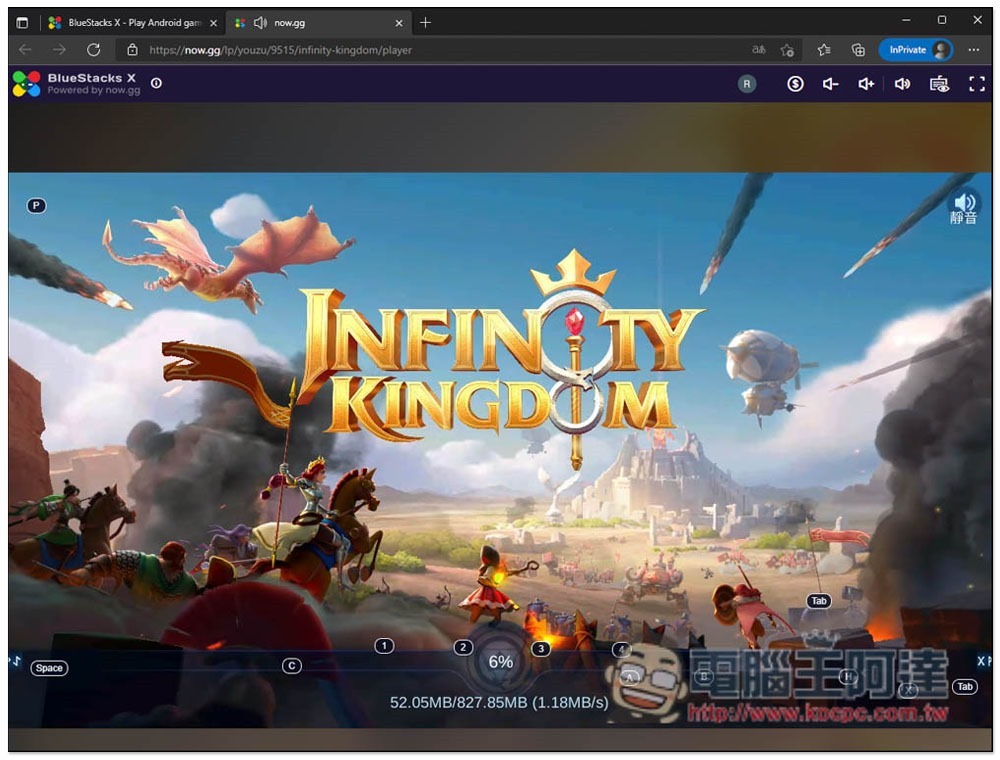Click the Space key overlay marker
This screenshot has width=1000, height=760.
coord(49,668)
